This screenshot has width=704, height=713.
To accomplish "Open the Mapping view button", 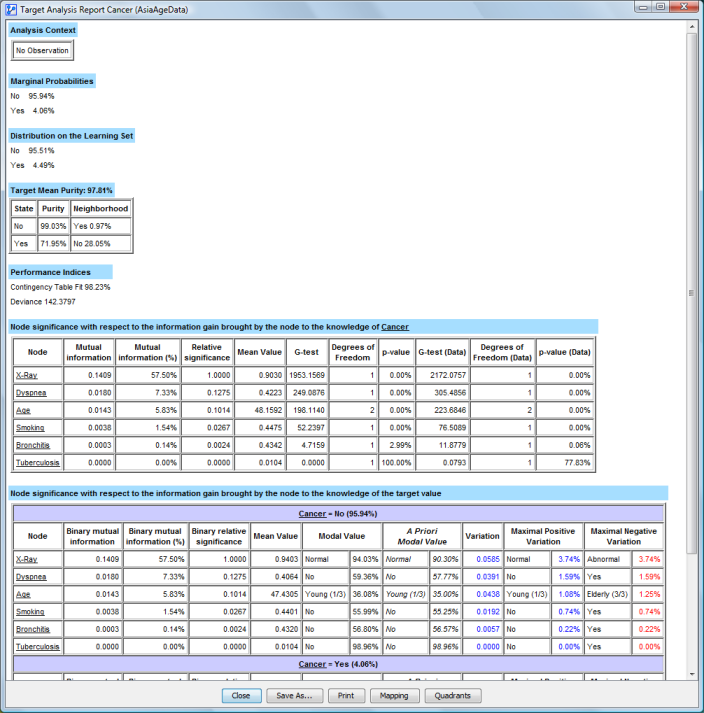I will [394, 695].
